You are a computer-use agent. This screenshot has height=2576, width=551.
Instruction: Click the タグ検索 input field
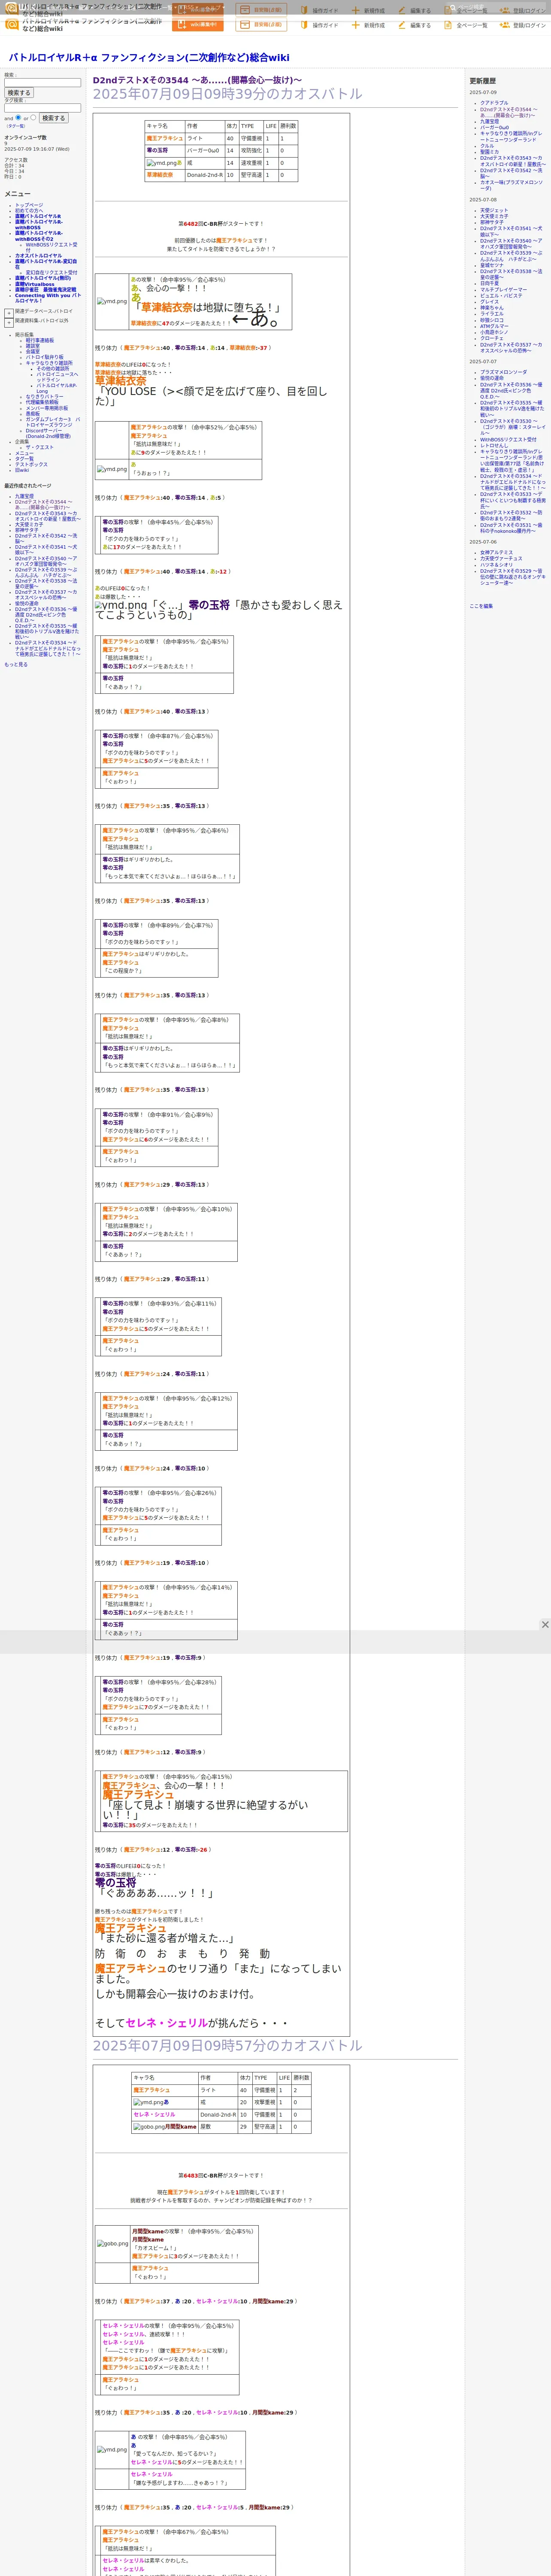(42, 108)
